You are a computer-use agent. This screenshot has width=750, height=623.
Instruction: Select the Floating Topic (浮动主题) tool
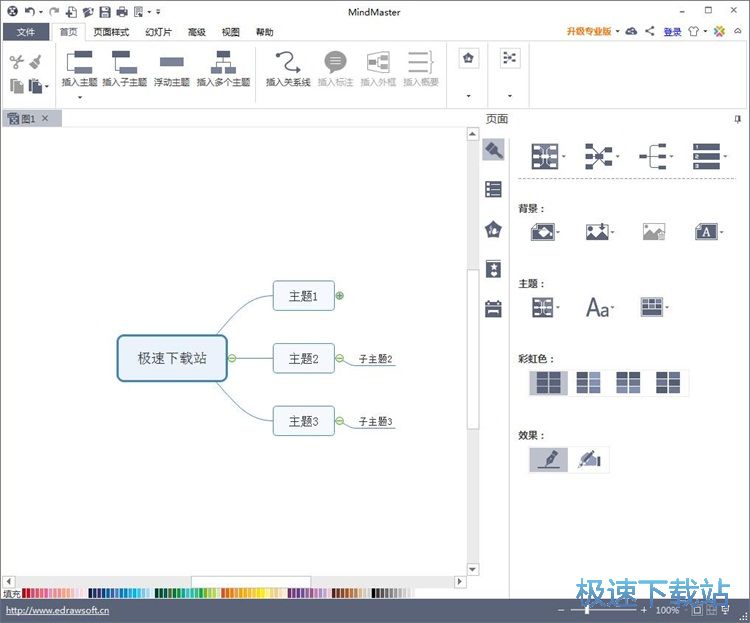tap(171, 62)
